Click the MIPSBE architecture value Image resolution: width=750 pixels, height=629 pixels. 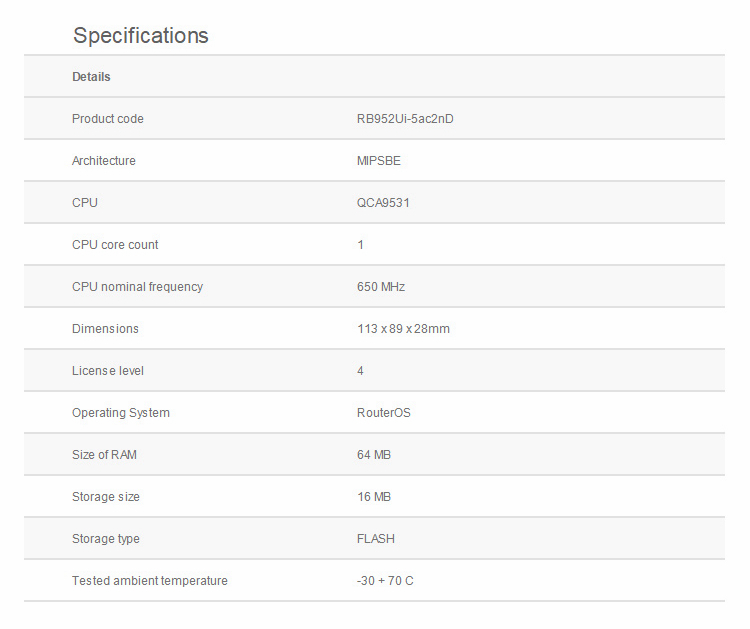click(x=379, y=161)
